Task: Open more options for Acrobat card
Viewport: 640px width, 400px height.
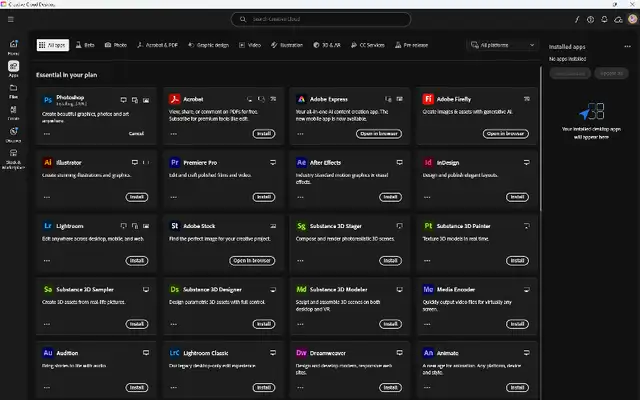Action: [x=174, y=134]
